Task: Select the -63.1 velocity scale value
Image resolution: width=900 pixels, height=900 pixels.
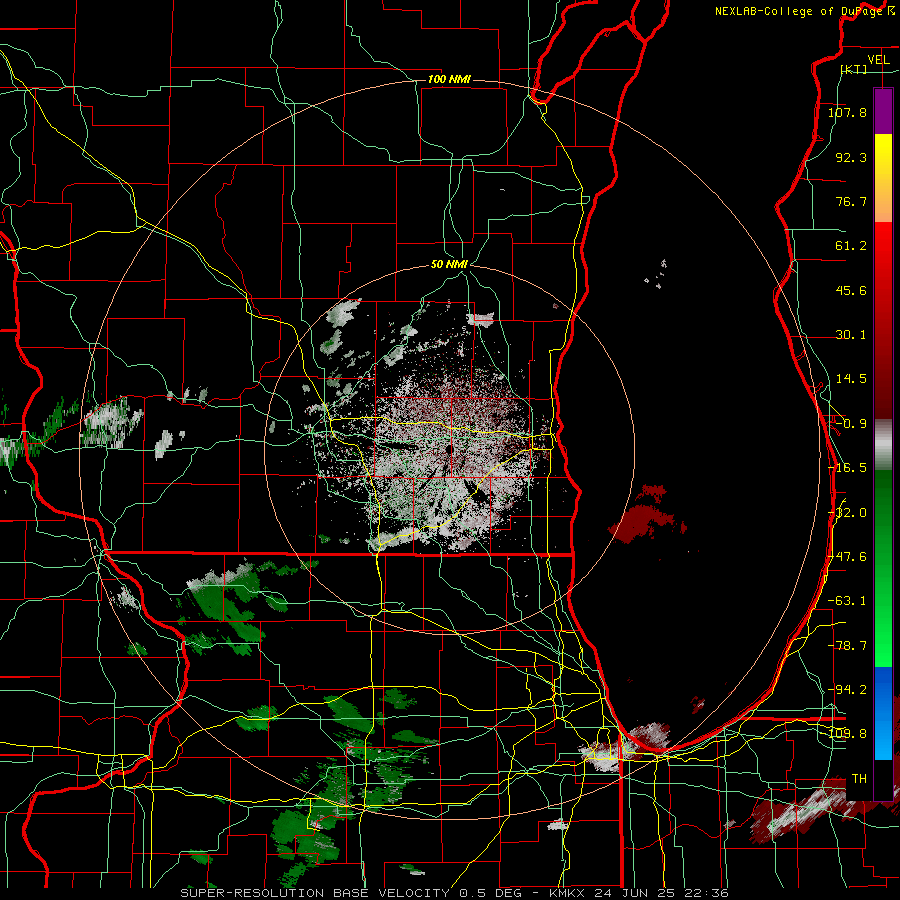Action: 847,601
